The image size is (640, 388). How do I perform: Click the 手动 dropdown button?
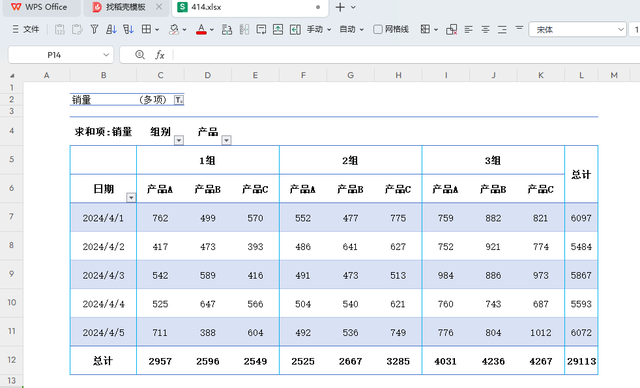[x=319, y=29]
